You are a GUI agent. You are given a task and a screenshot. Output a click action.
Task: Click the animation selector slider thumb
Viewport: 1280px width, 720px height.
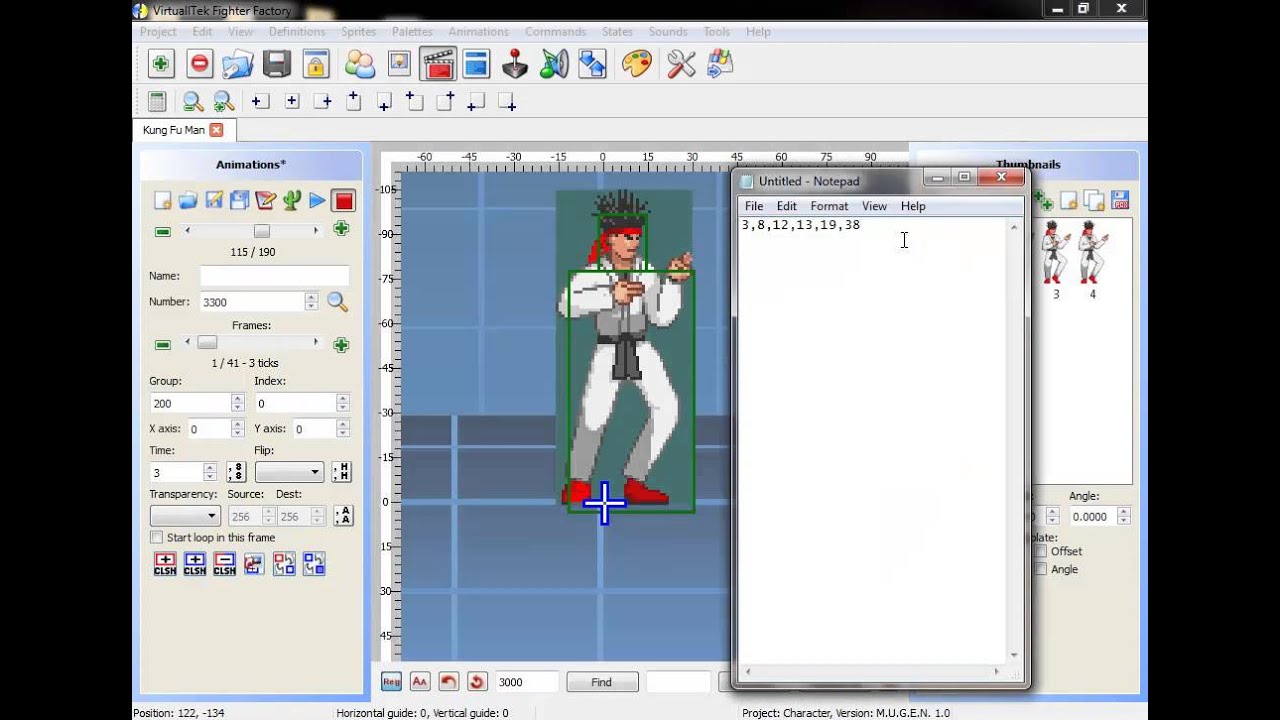coord(262,231)
